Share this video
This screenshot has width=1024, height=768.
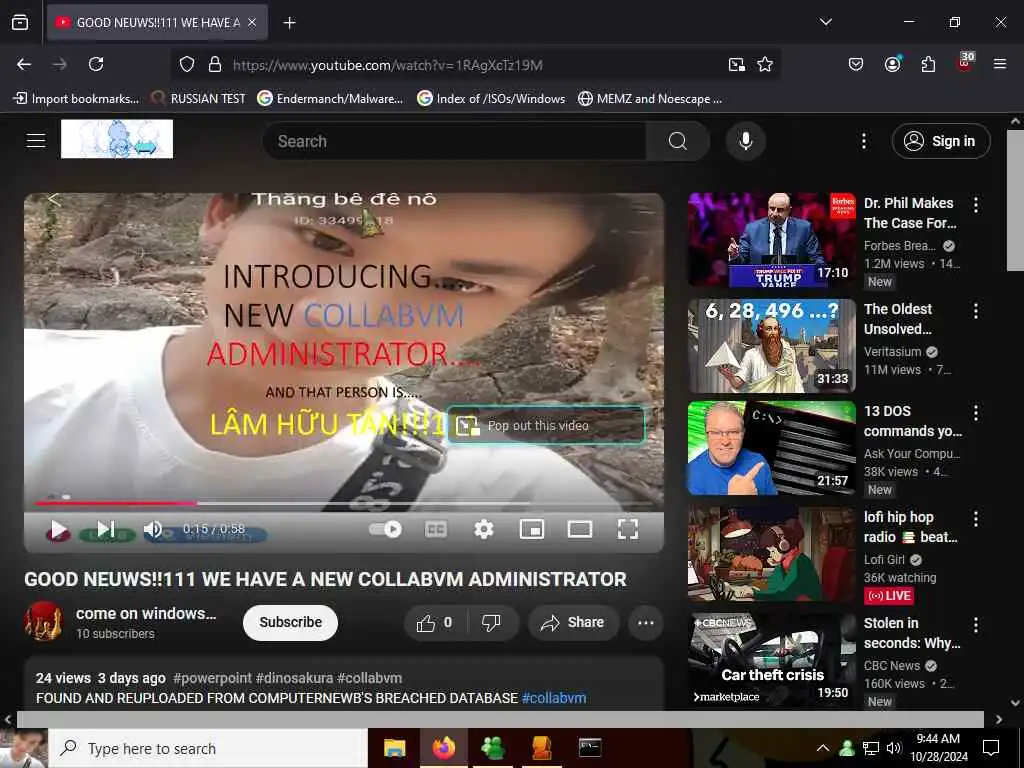[x=572, y=622]
